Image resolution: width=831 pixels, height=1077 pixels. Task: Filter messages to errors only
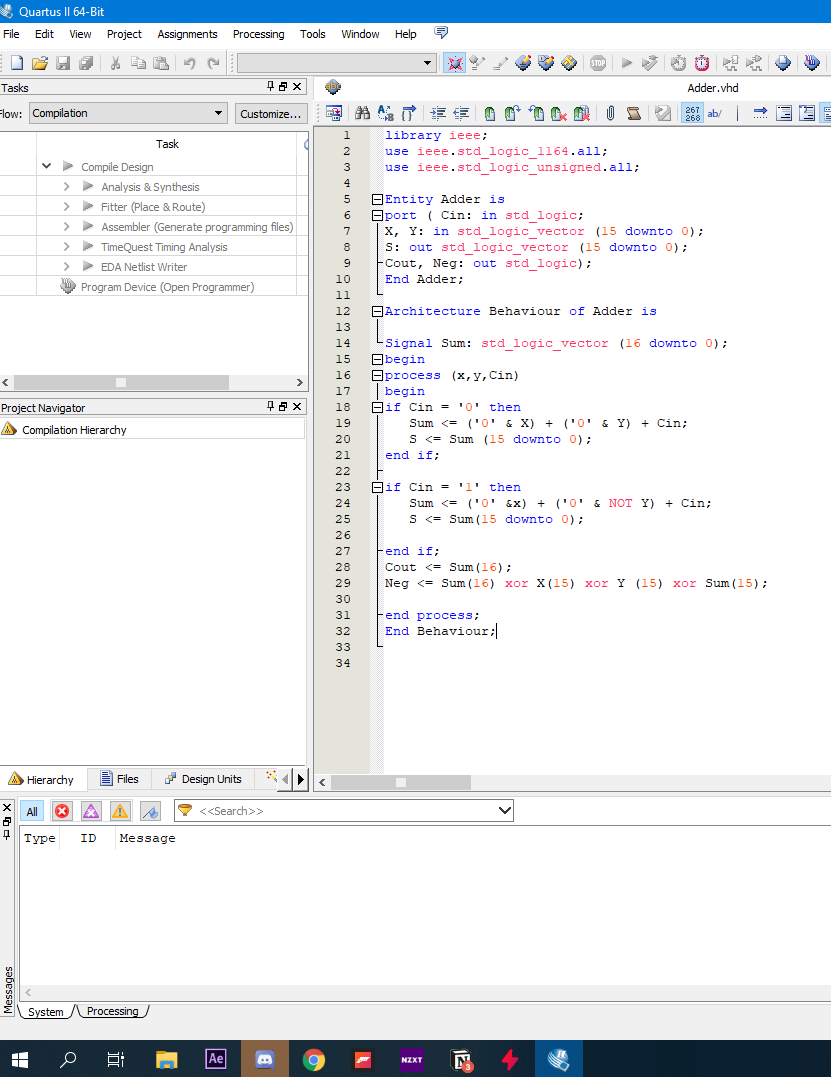click(62, 811)
